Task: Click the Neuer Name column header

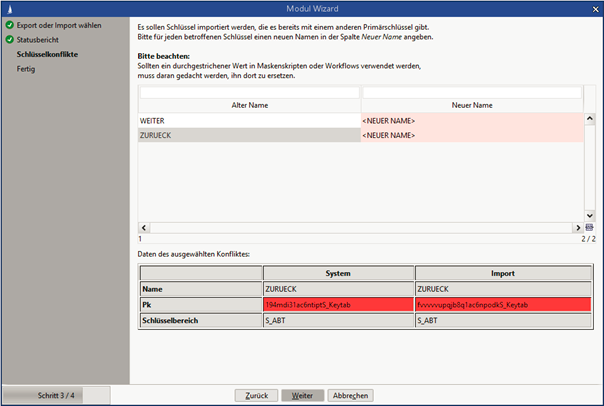Action: click(x=471, y=105)
